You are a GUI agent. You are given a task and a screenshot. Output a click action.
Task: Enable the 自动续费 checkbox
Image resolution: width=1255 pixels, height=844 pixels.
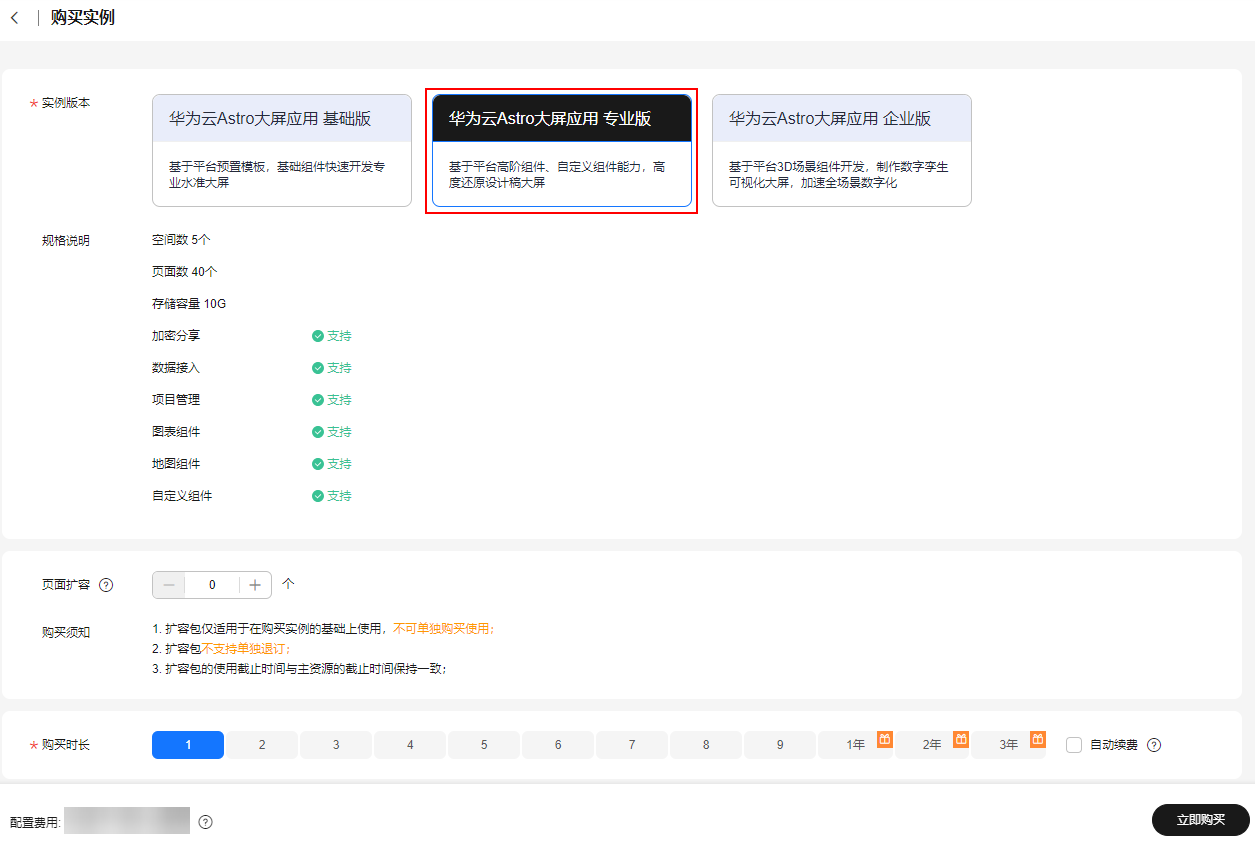click(x=1074, y=745)
